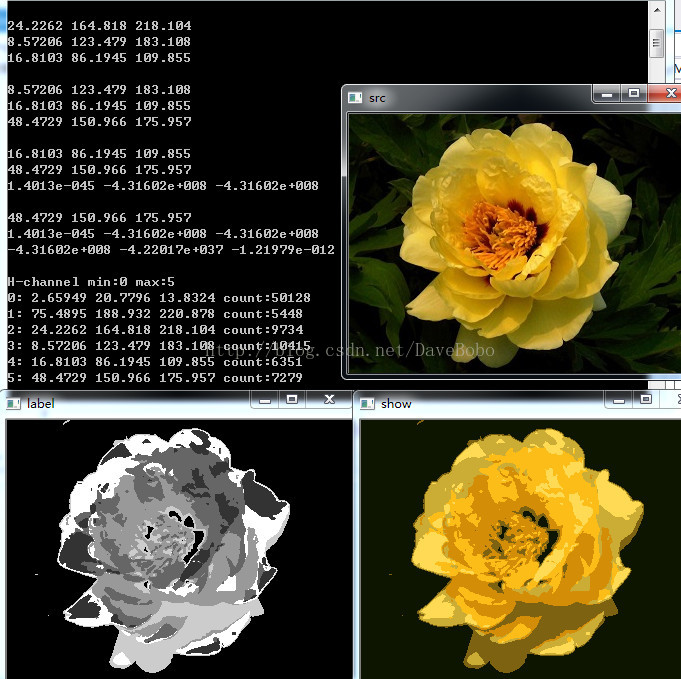This screenshot has width=681, height=679.
Task: Click the console scrollbar up arrow
Action: click(x=656, y=10)
